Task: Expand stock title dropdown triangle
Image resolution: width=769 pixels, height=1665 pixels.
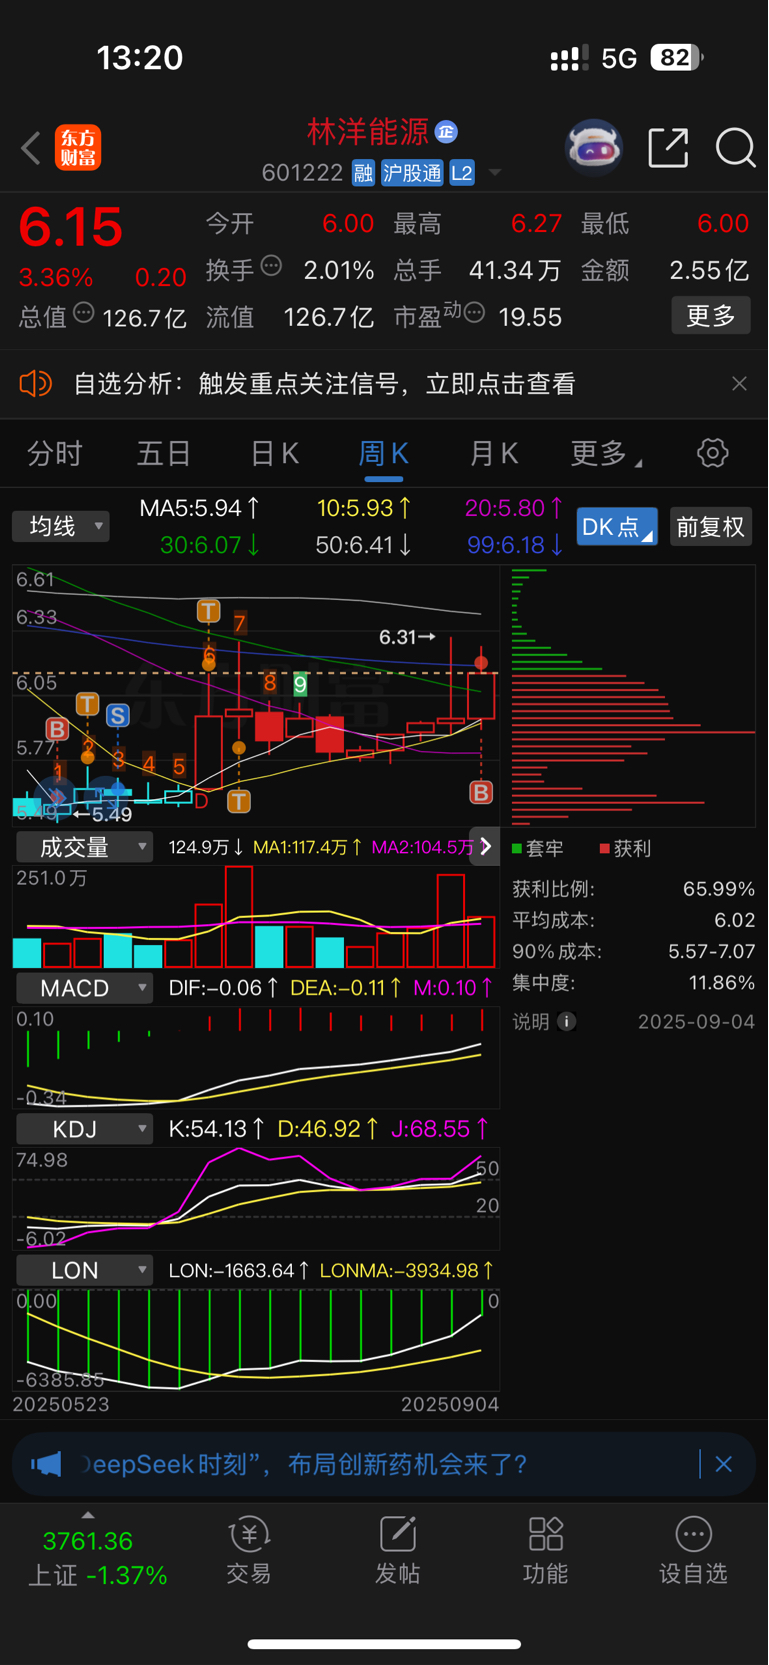Action: (495, 174)
